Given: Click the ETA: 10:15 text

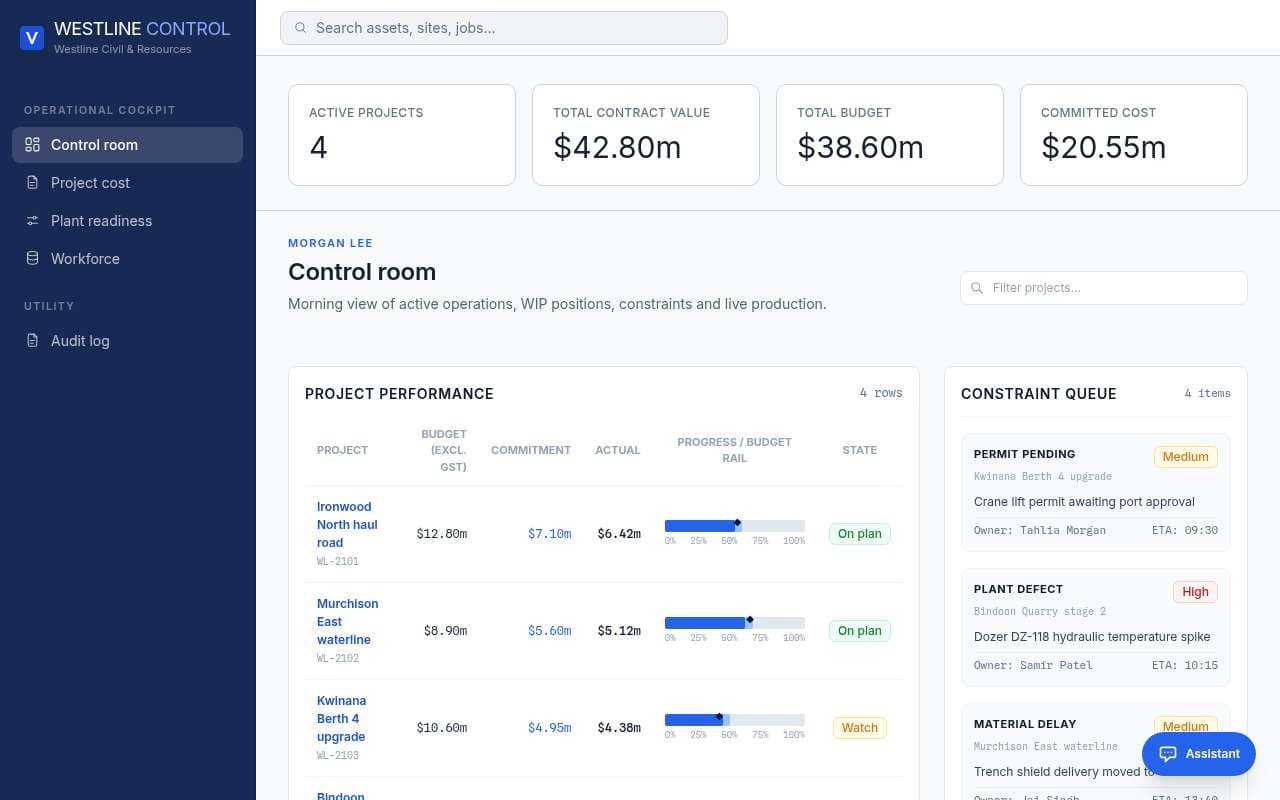Looking at the screenshot, I should [1185, 665].
